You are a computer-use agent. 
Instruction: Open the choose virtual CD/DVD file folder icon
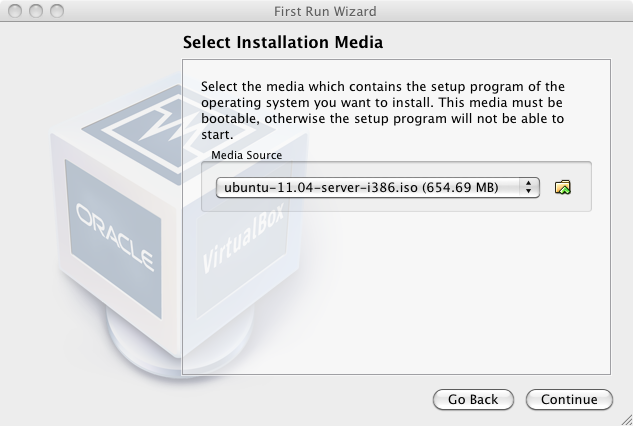(x=563, y=187)
